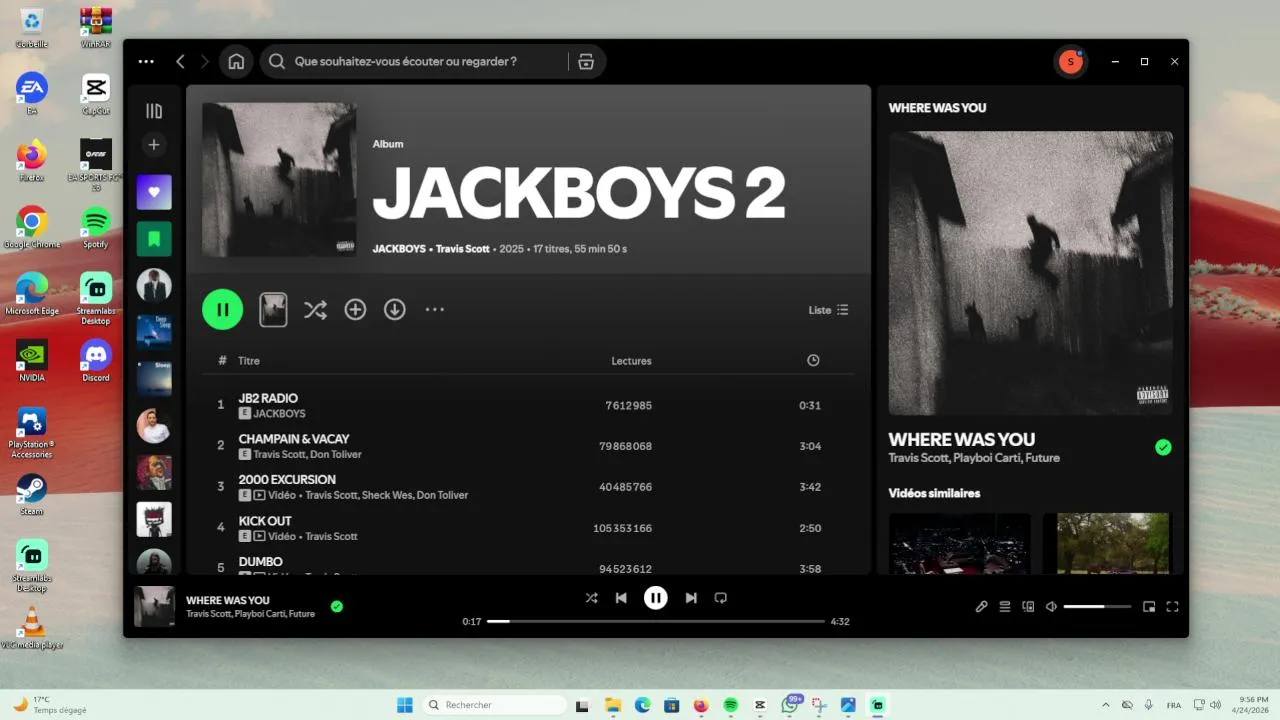Image resolution: width=1280 pixels, height=720 pixels.
Task: Show hidden system tray icons chevron
Action: (x=1105, y=705)
